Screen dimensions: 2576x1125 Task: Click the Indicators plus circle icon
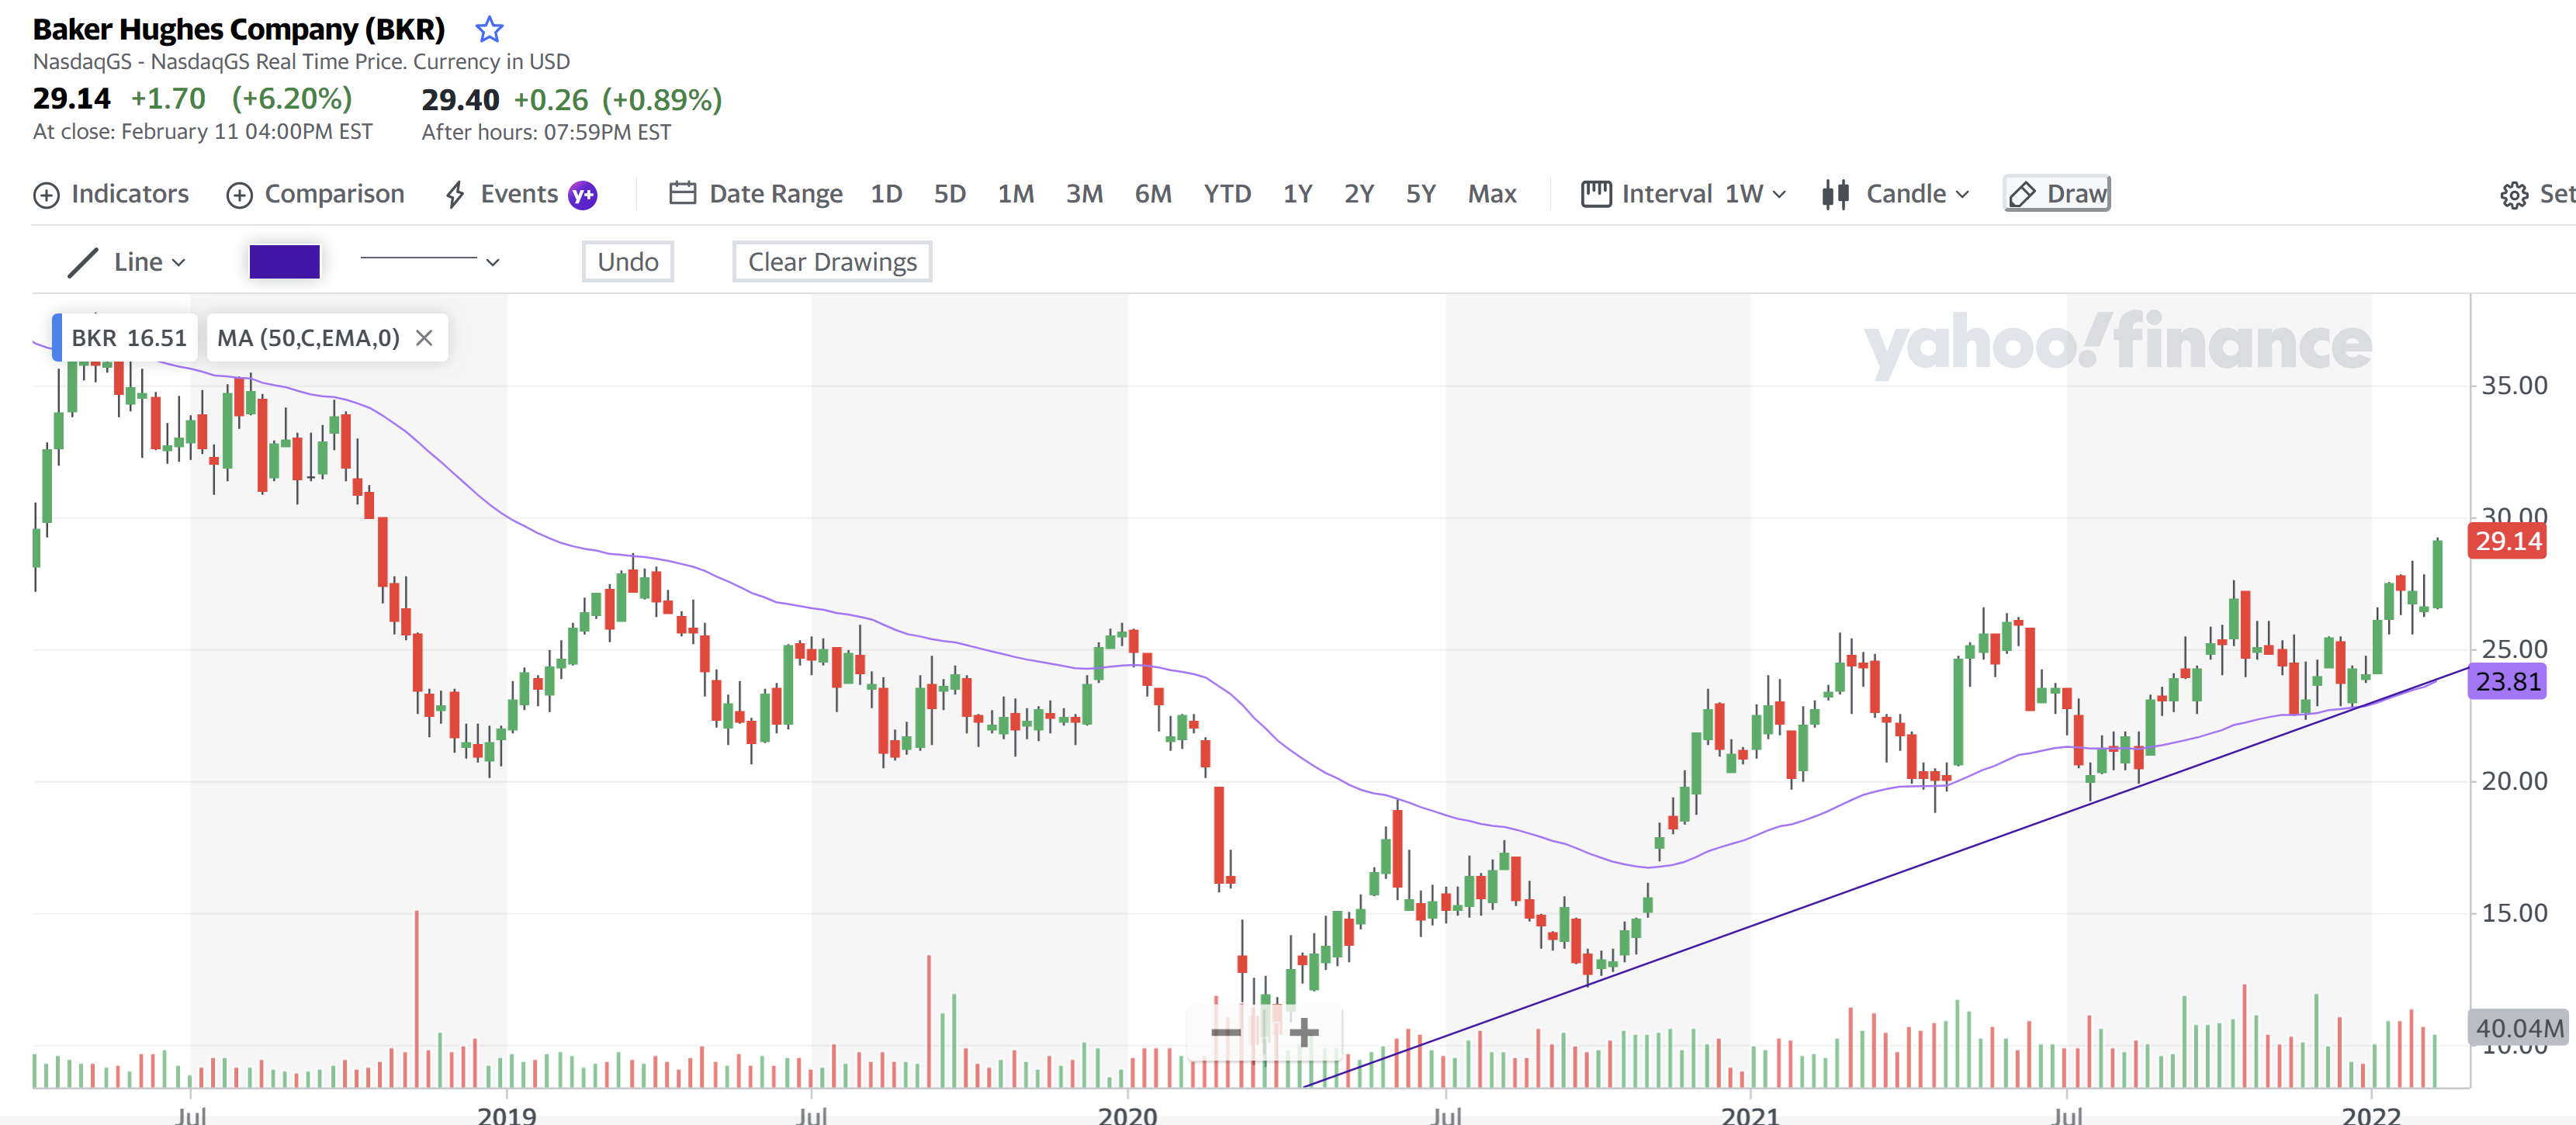pyautogui.click(x=46, y=195)
